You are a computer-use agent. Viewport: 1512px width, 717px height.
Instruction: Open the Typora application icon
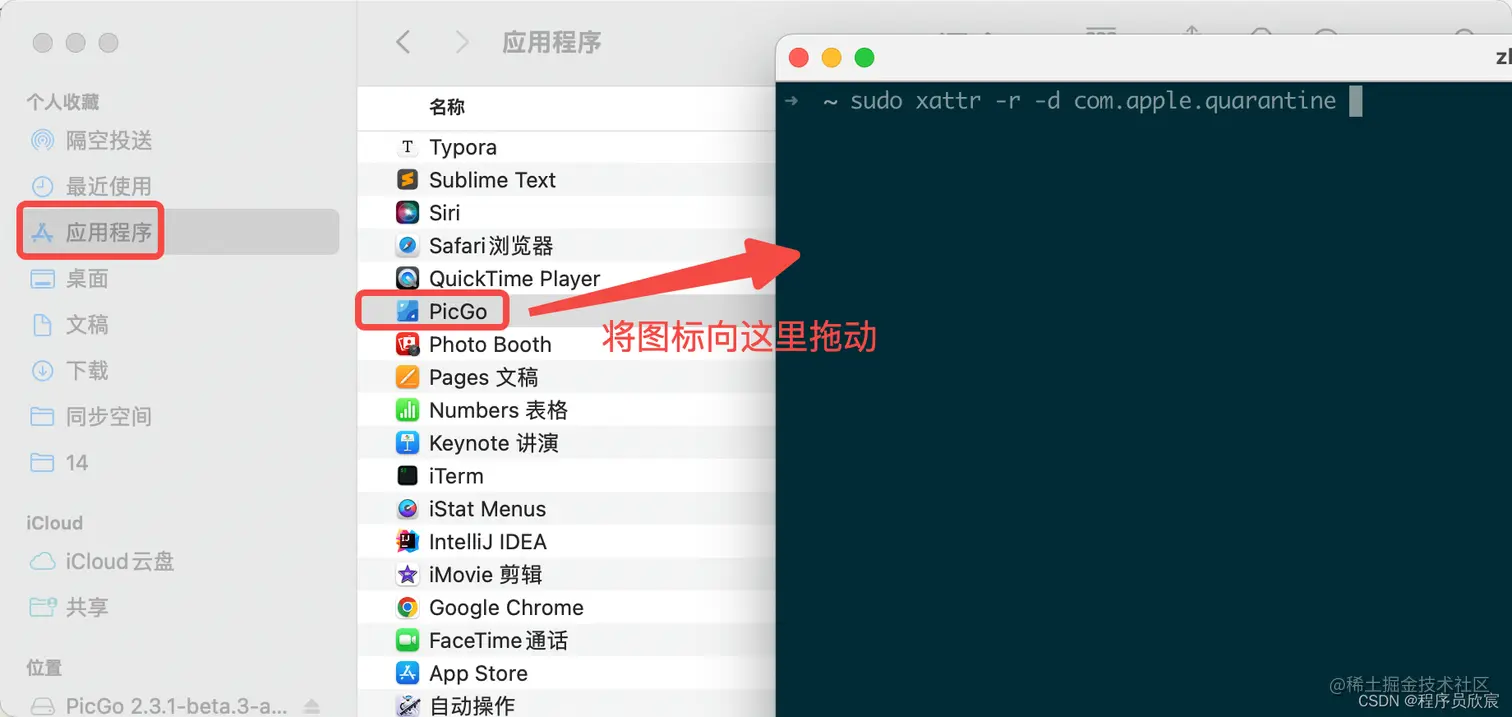(407, 146)
